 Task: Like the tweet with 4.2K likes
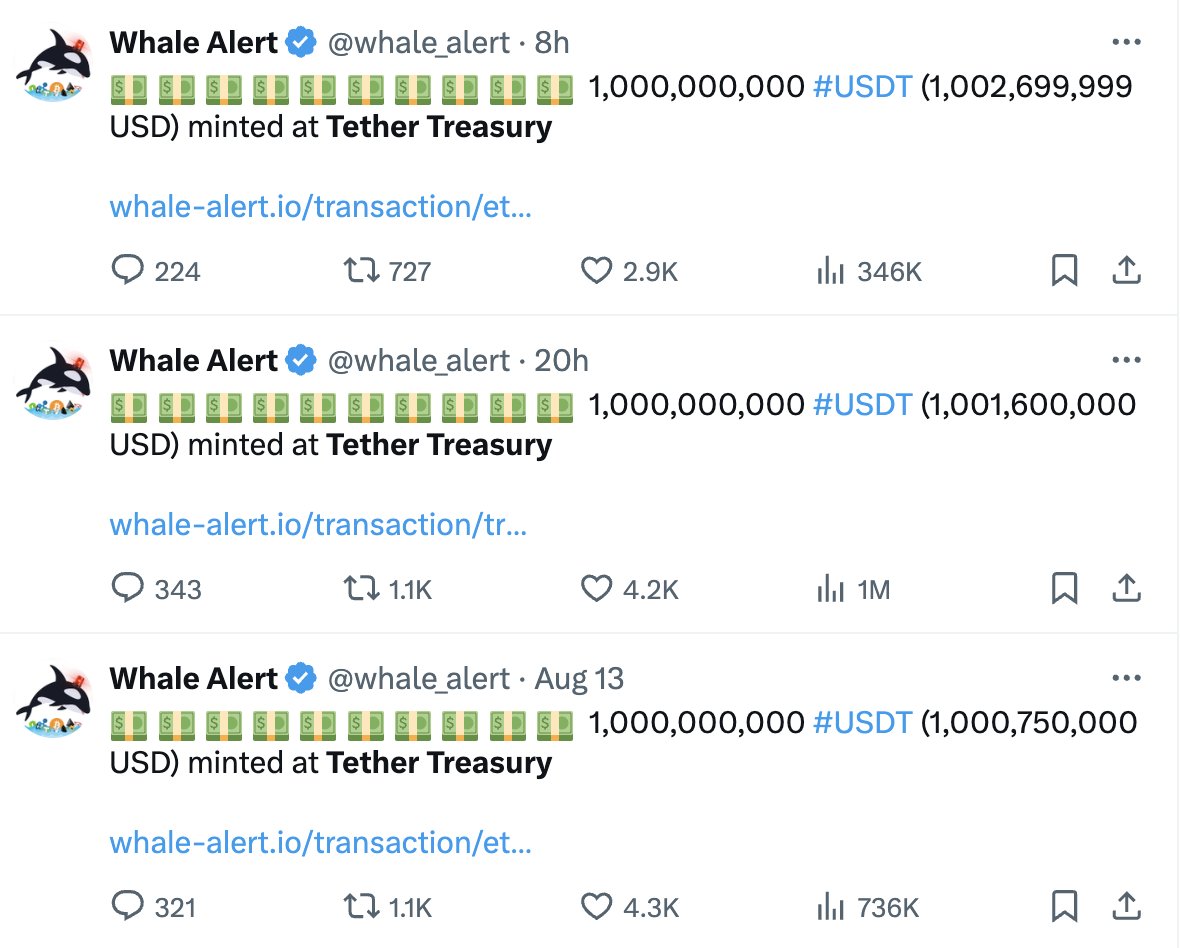pyautogui.click(x=596, y=588)
